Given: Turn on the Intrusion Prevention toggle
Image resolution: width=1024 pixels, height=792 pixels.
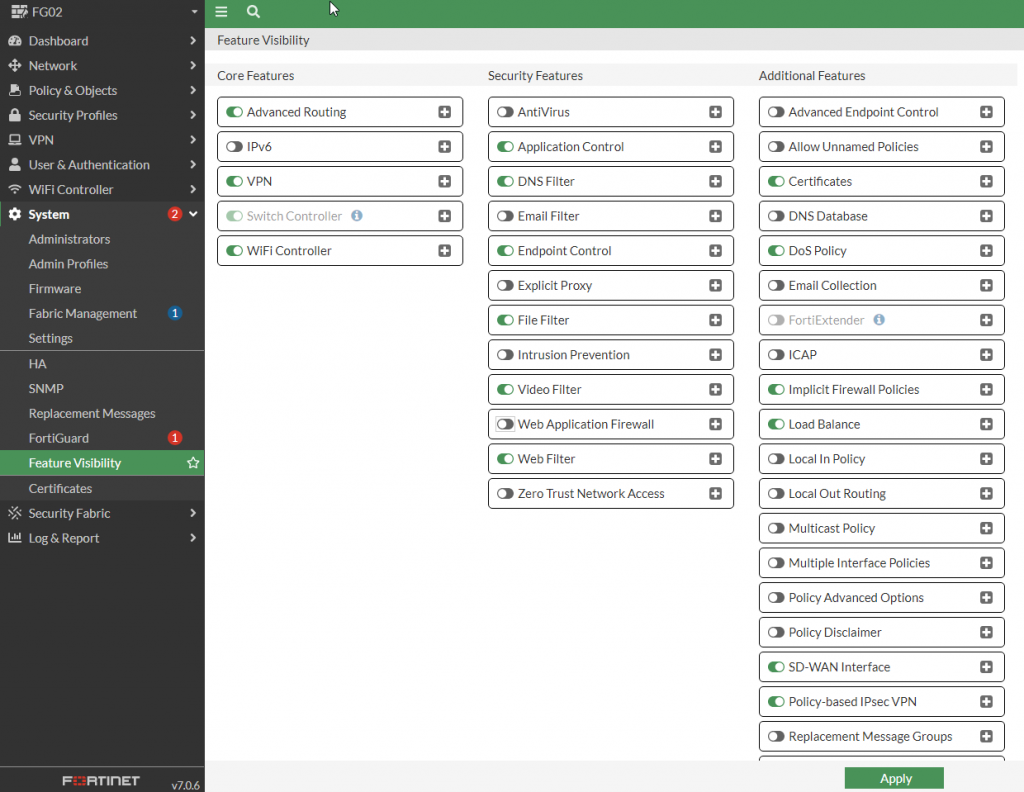Looking at the screenshot, I should coord(505,355).
